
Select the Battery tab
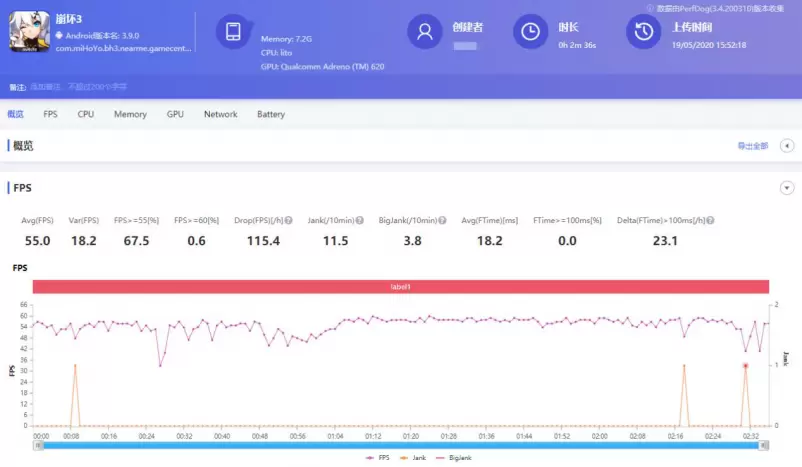270,114
